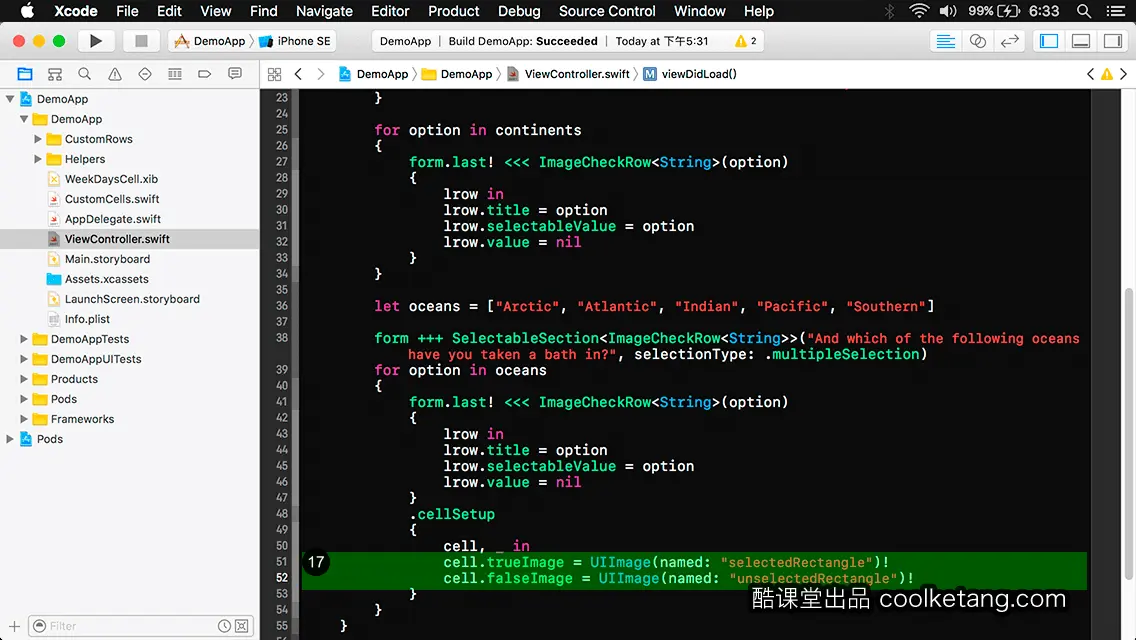The width and height of the screenshot is (1136, 640).
Task: Switch to Assistant editor
Action: 977,41
